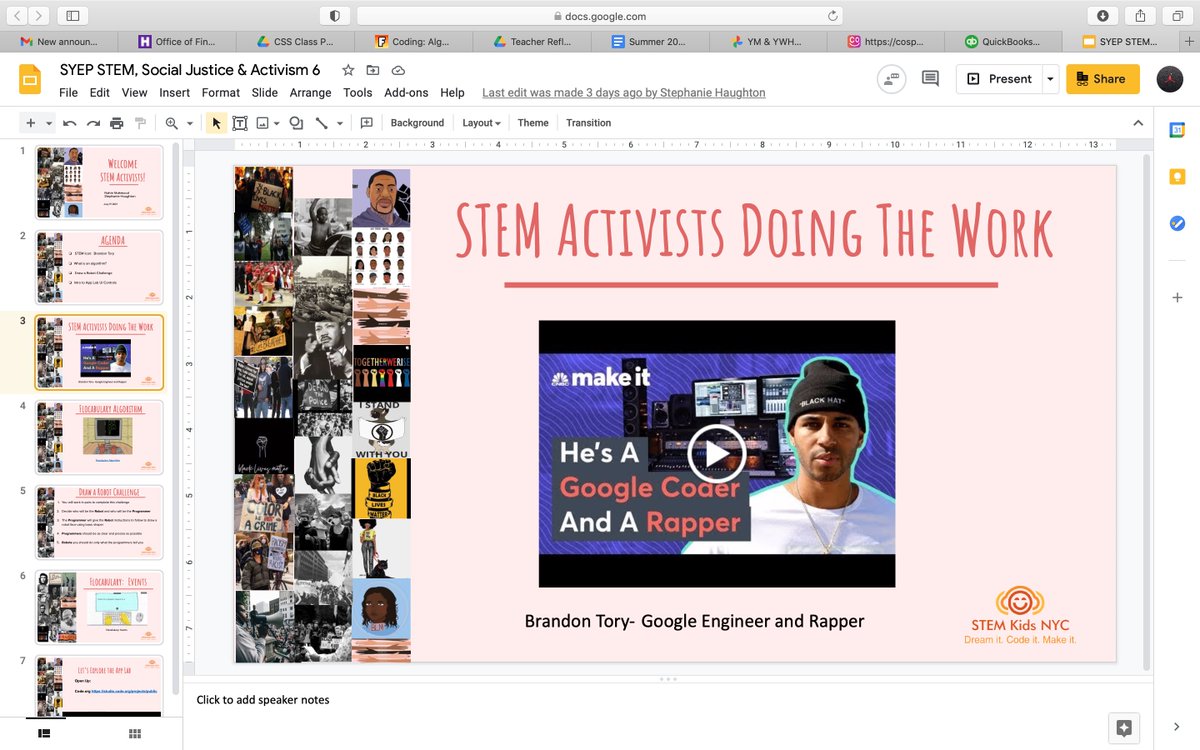The width and height of the screenshot is (1200, 750).
Task: Select slide 4 Flocabulary Algorithm thumbnail
Action: [x=99, y=438]
